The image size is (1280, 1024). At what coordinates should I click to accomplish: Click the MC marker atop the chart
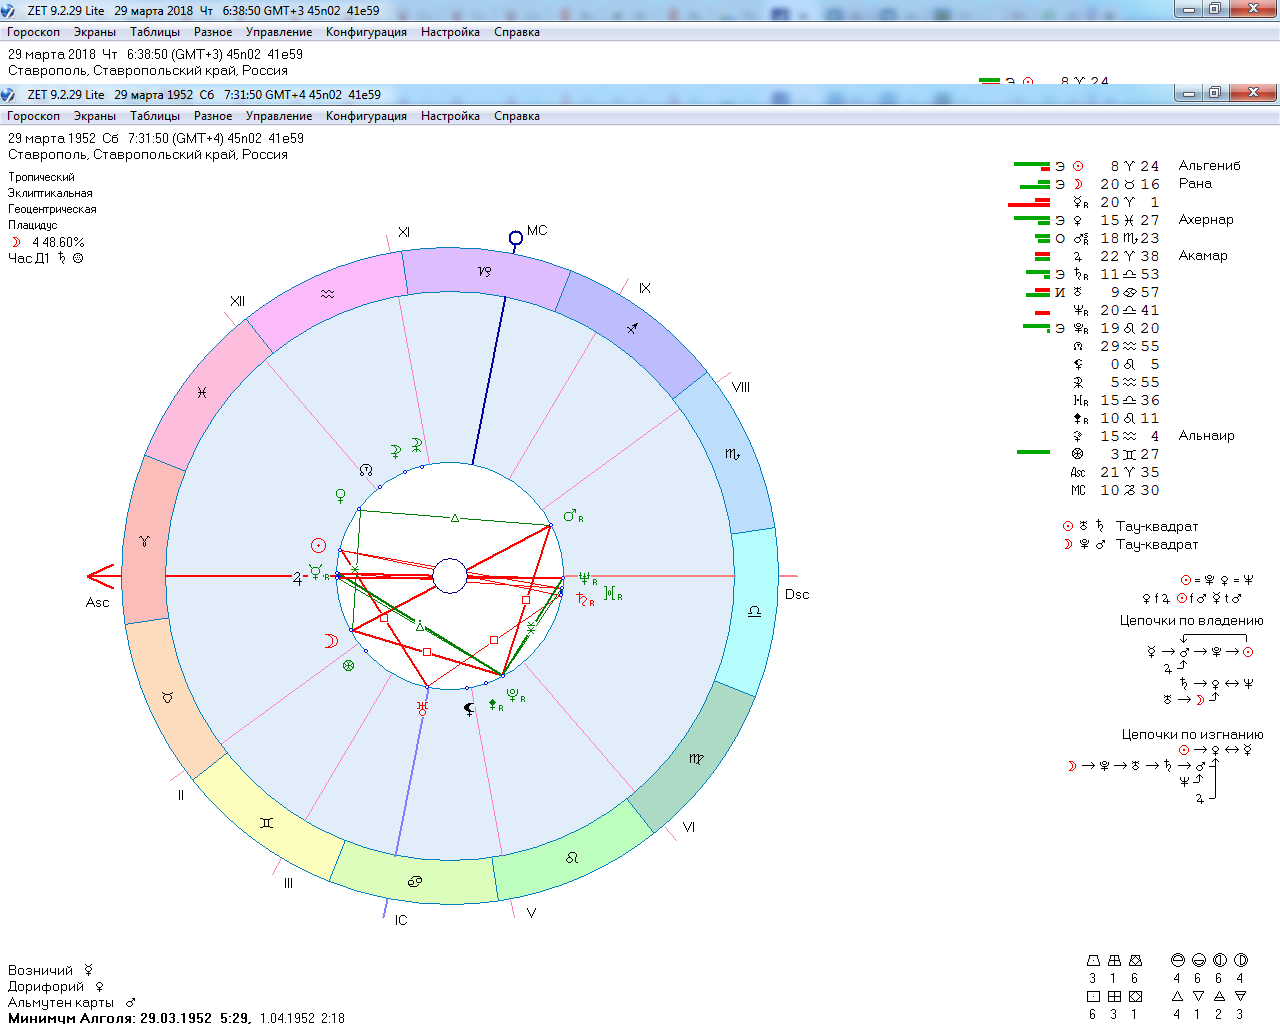click(x=516, y=238)
